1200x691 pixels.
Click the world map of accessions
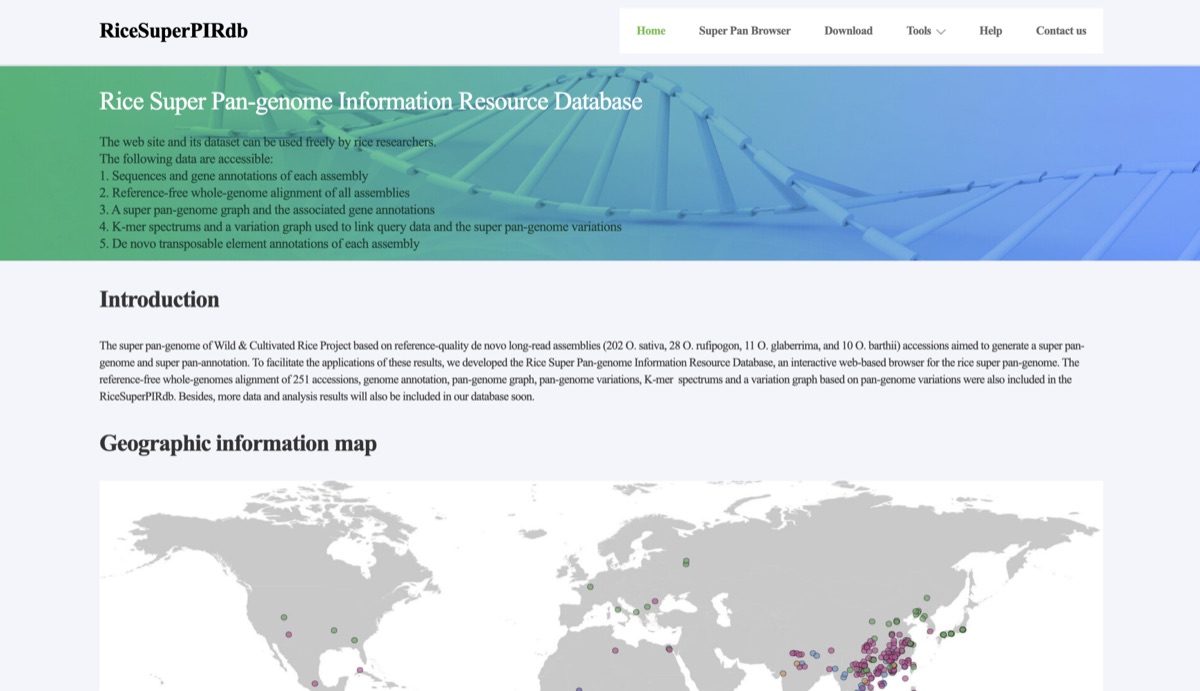pyautogui.click(x=601, y=586)
